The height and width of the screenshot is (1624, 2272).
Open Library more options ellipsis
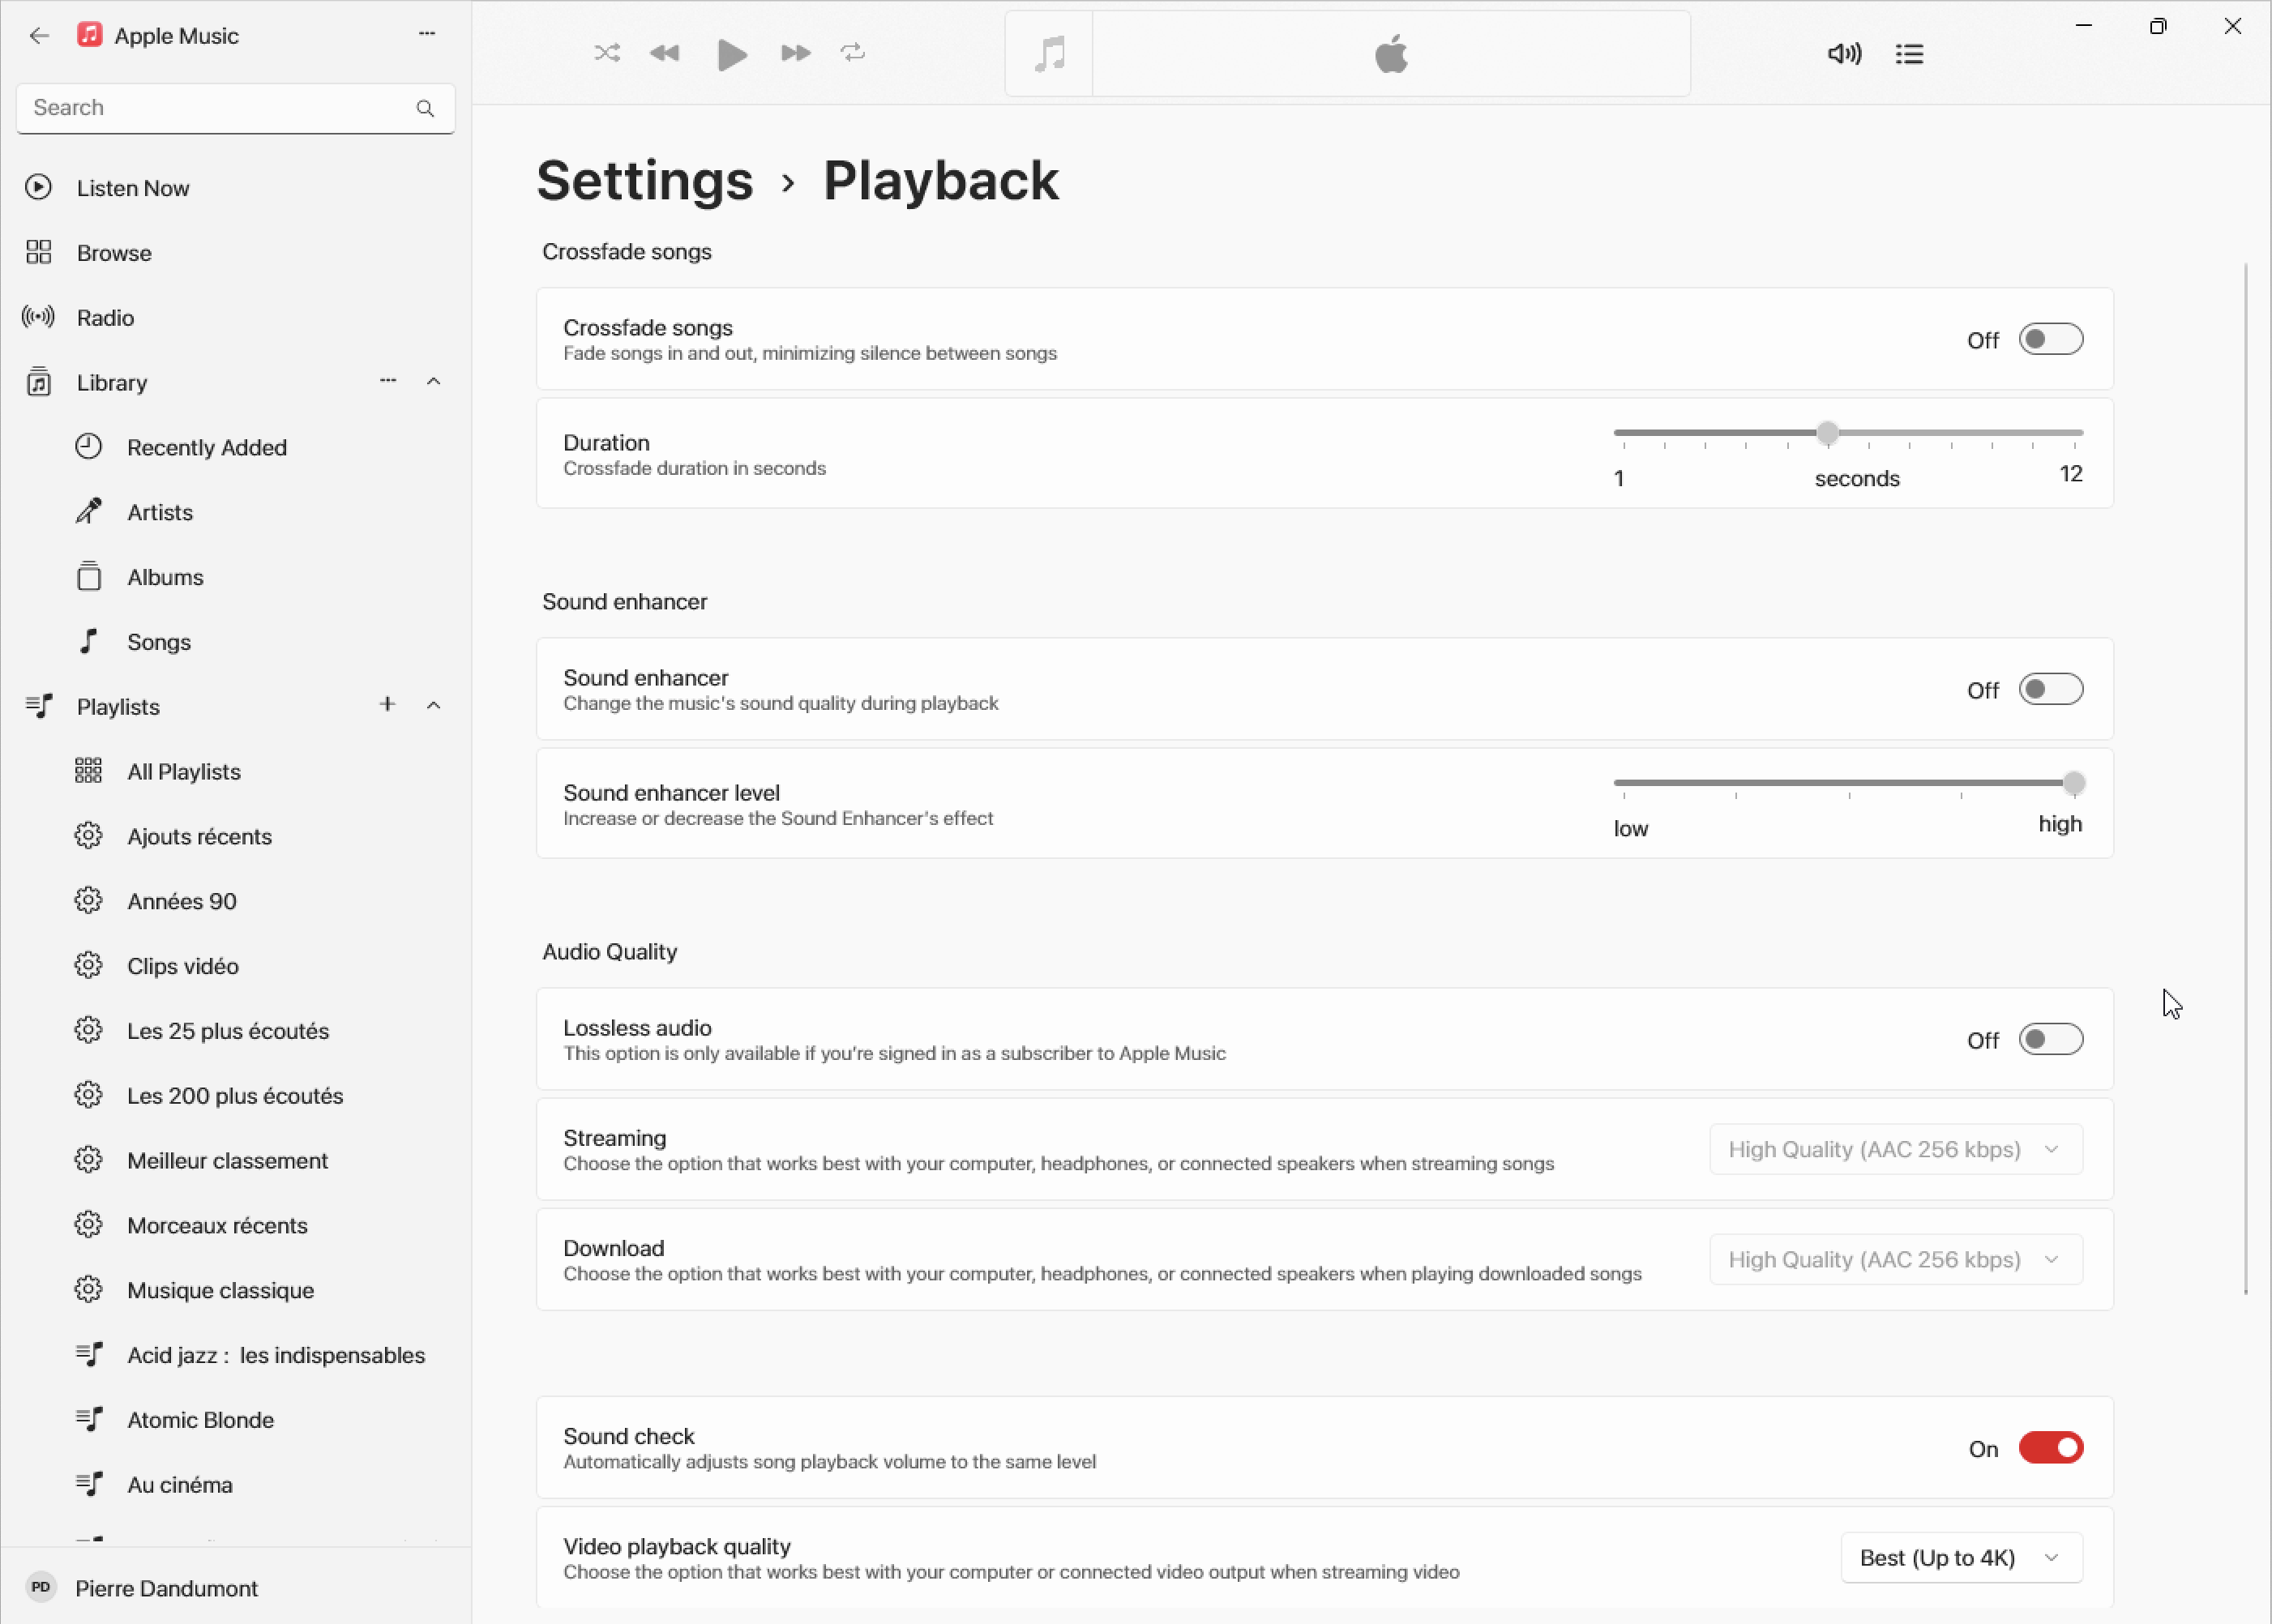388,381
